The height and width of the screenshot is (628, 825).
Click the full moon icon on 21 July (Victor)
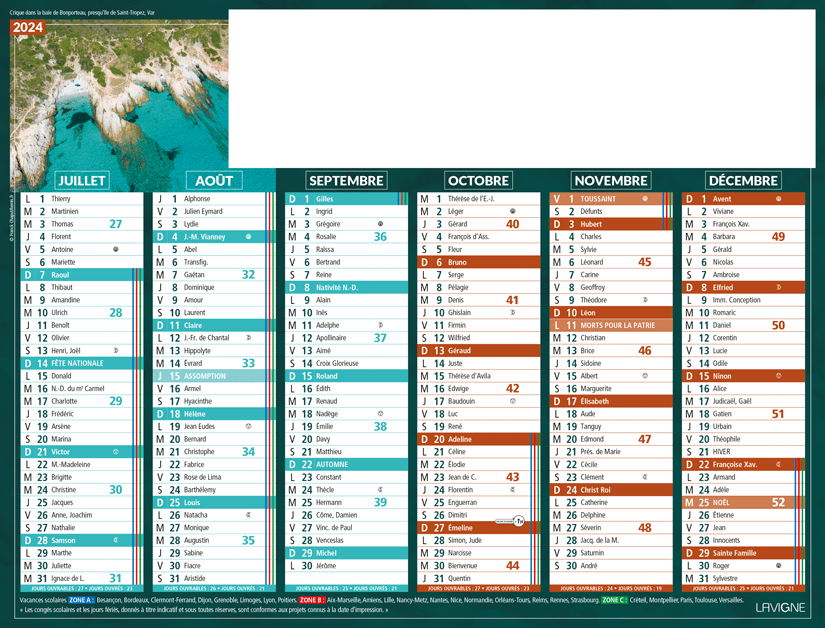(117, 451)
